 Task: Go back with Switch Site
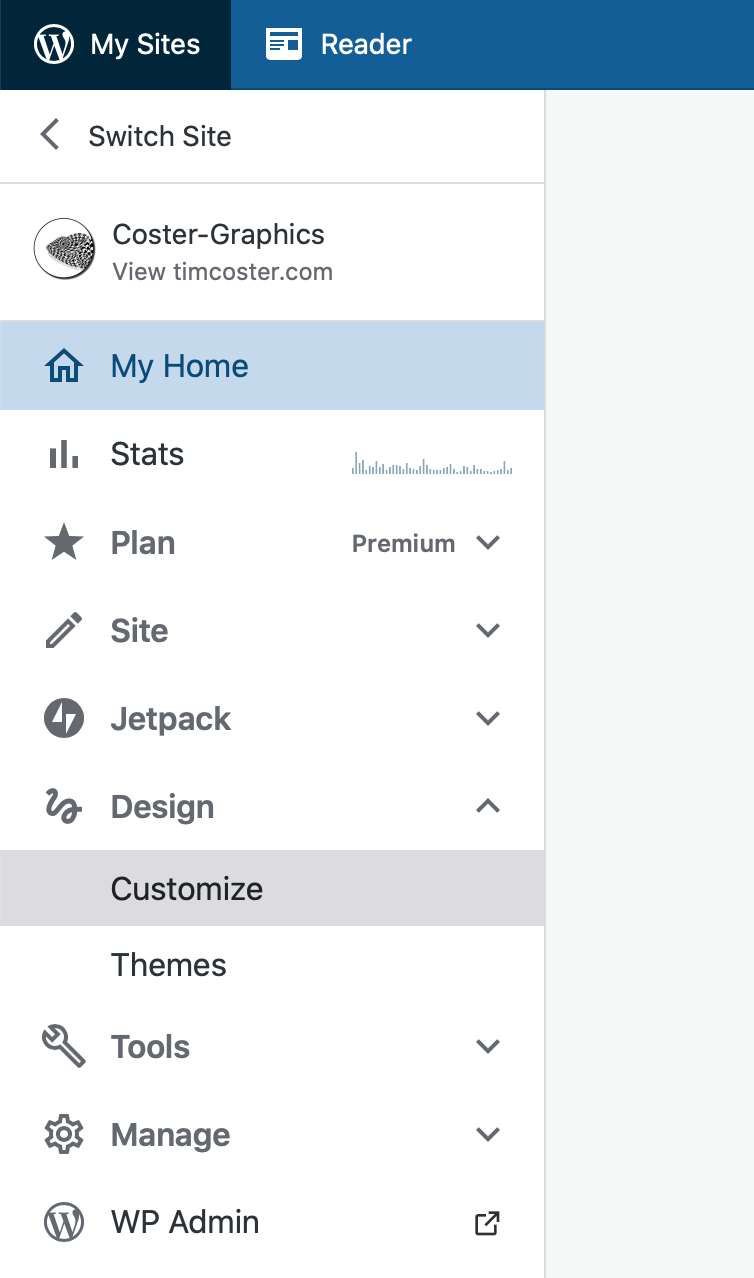coord(135,136)
